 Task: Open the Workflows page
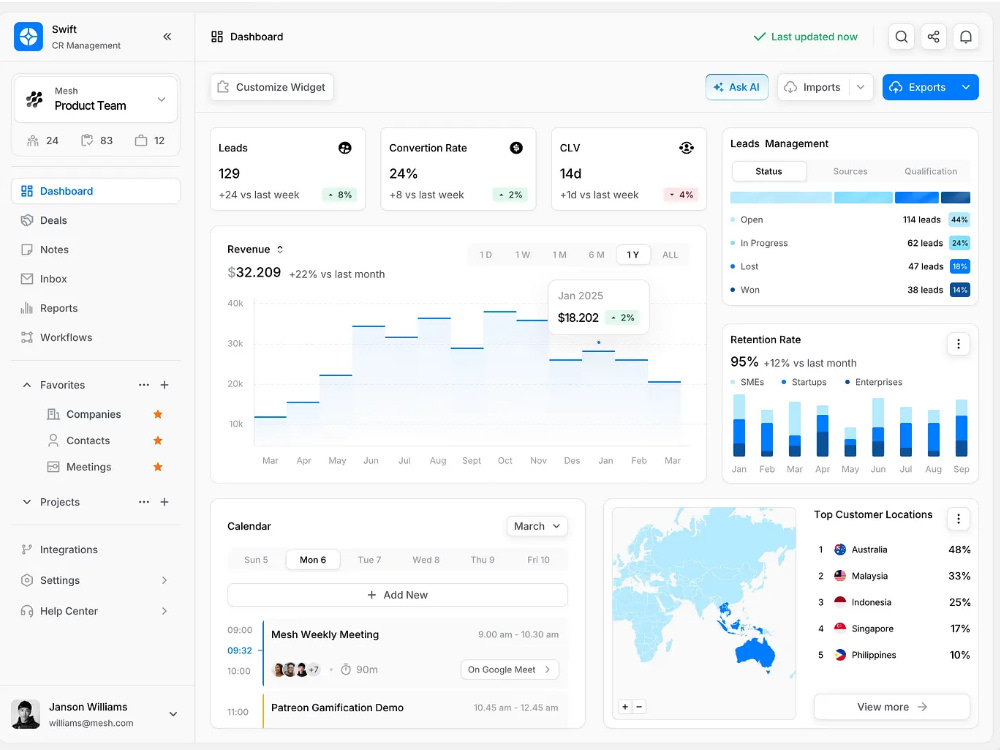point(96,337)
